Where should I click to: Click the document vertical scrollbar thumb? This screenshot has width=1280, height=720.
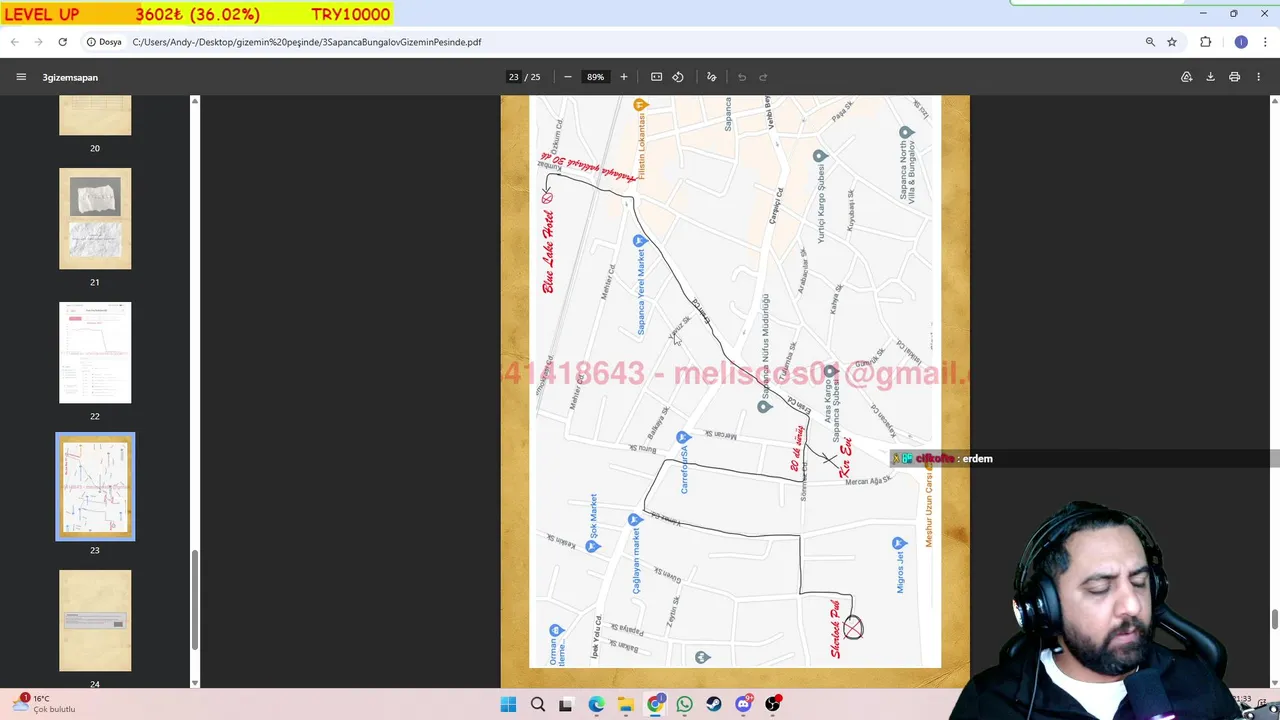pyautogui.click(x=1274, y=619)
